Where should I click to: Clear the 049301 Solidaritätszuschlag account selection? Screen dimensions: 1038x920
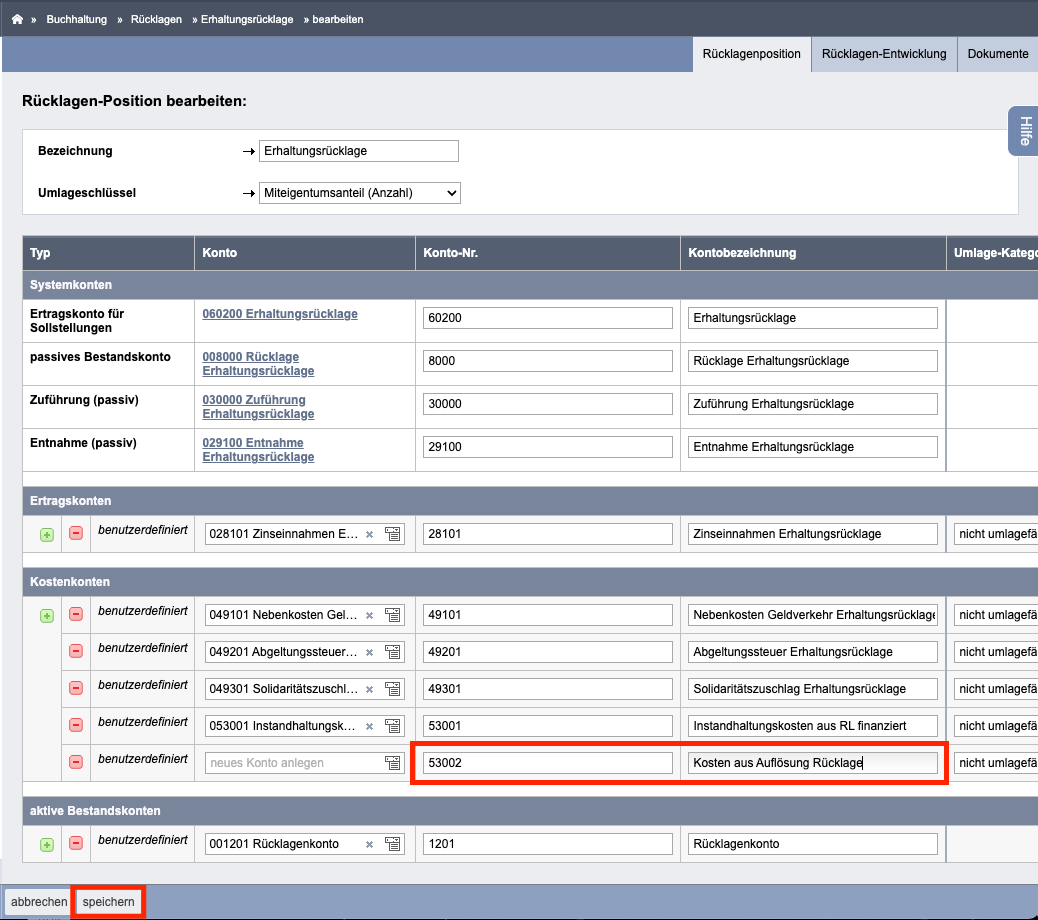coord(369,689)
